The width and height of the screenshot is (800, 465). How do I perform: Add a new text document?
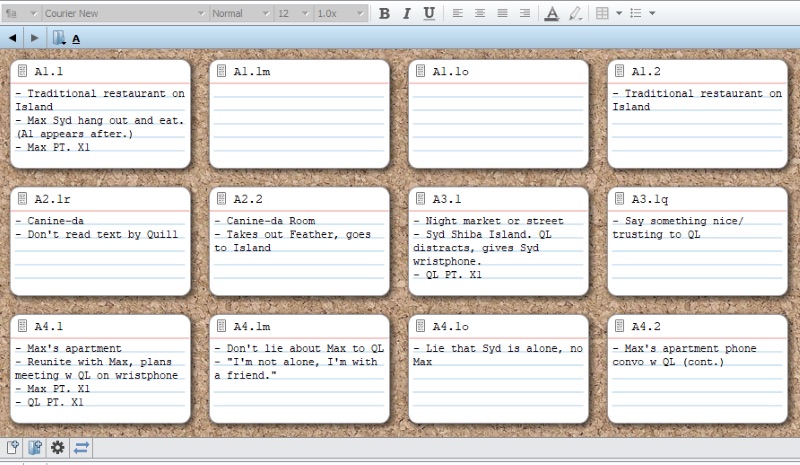(x=13, y=447)
